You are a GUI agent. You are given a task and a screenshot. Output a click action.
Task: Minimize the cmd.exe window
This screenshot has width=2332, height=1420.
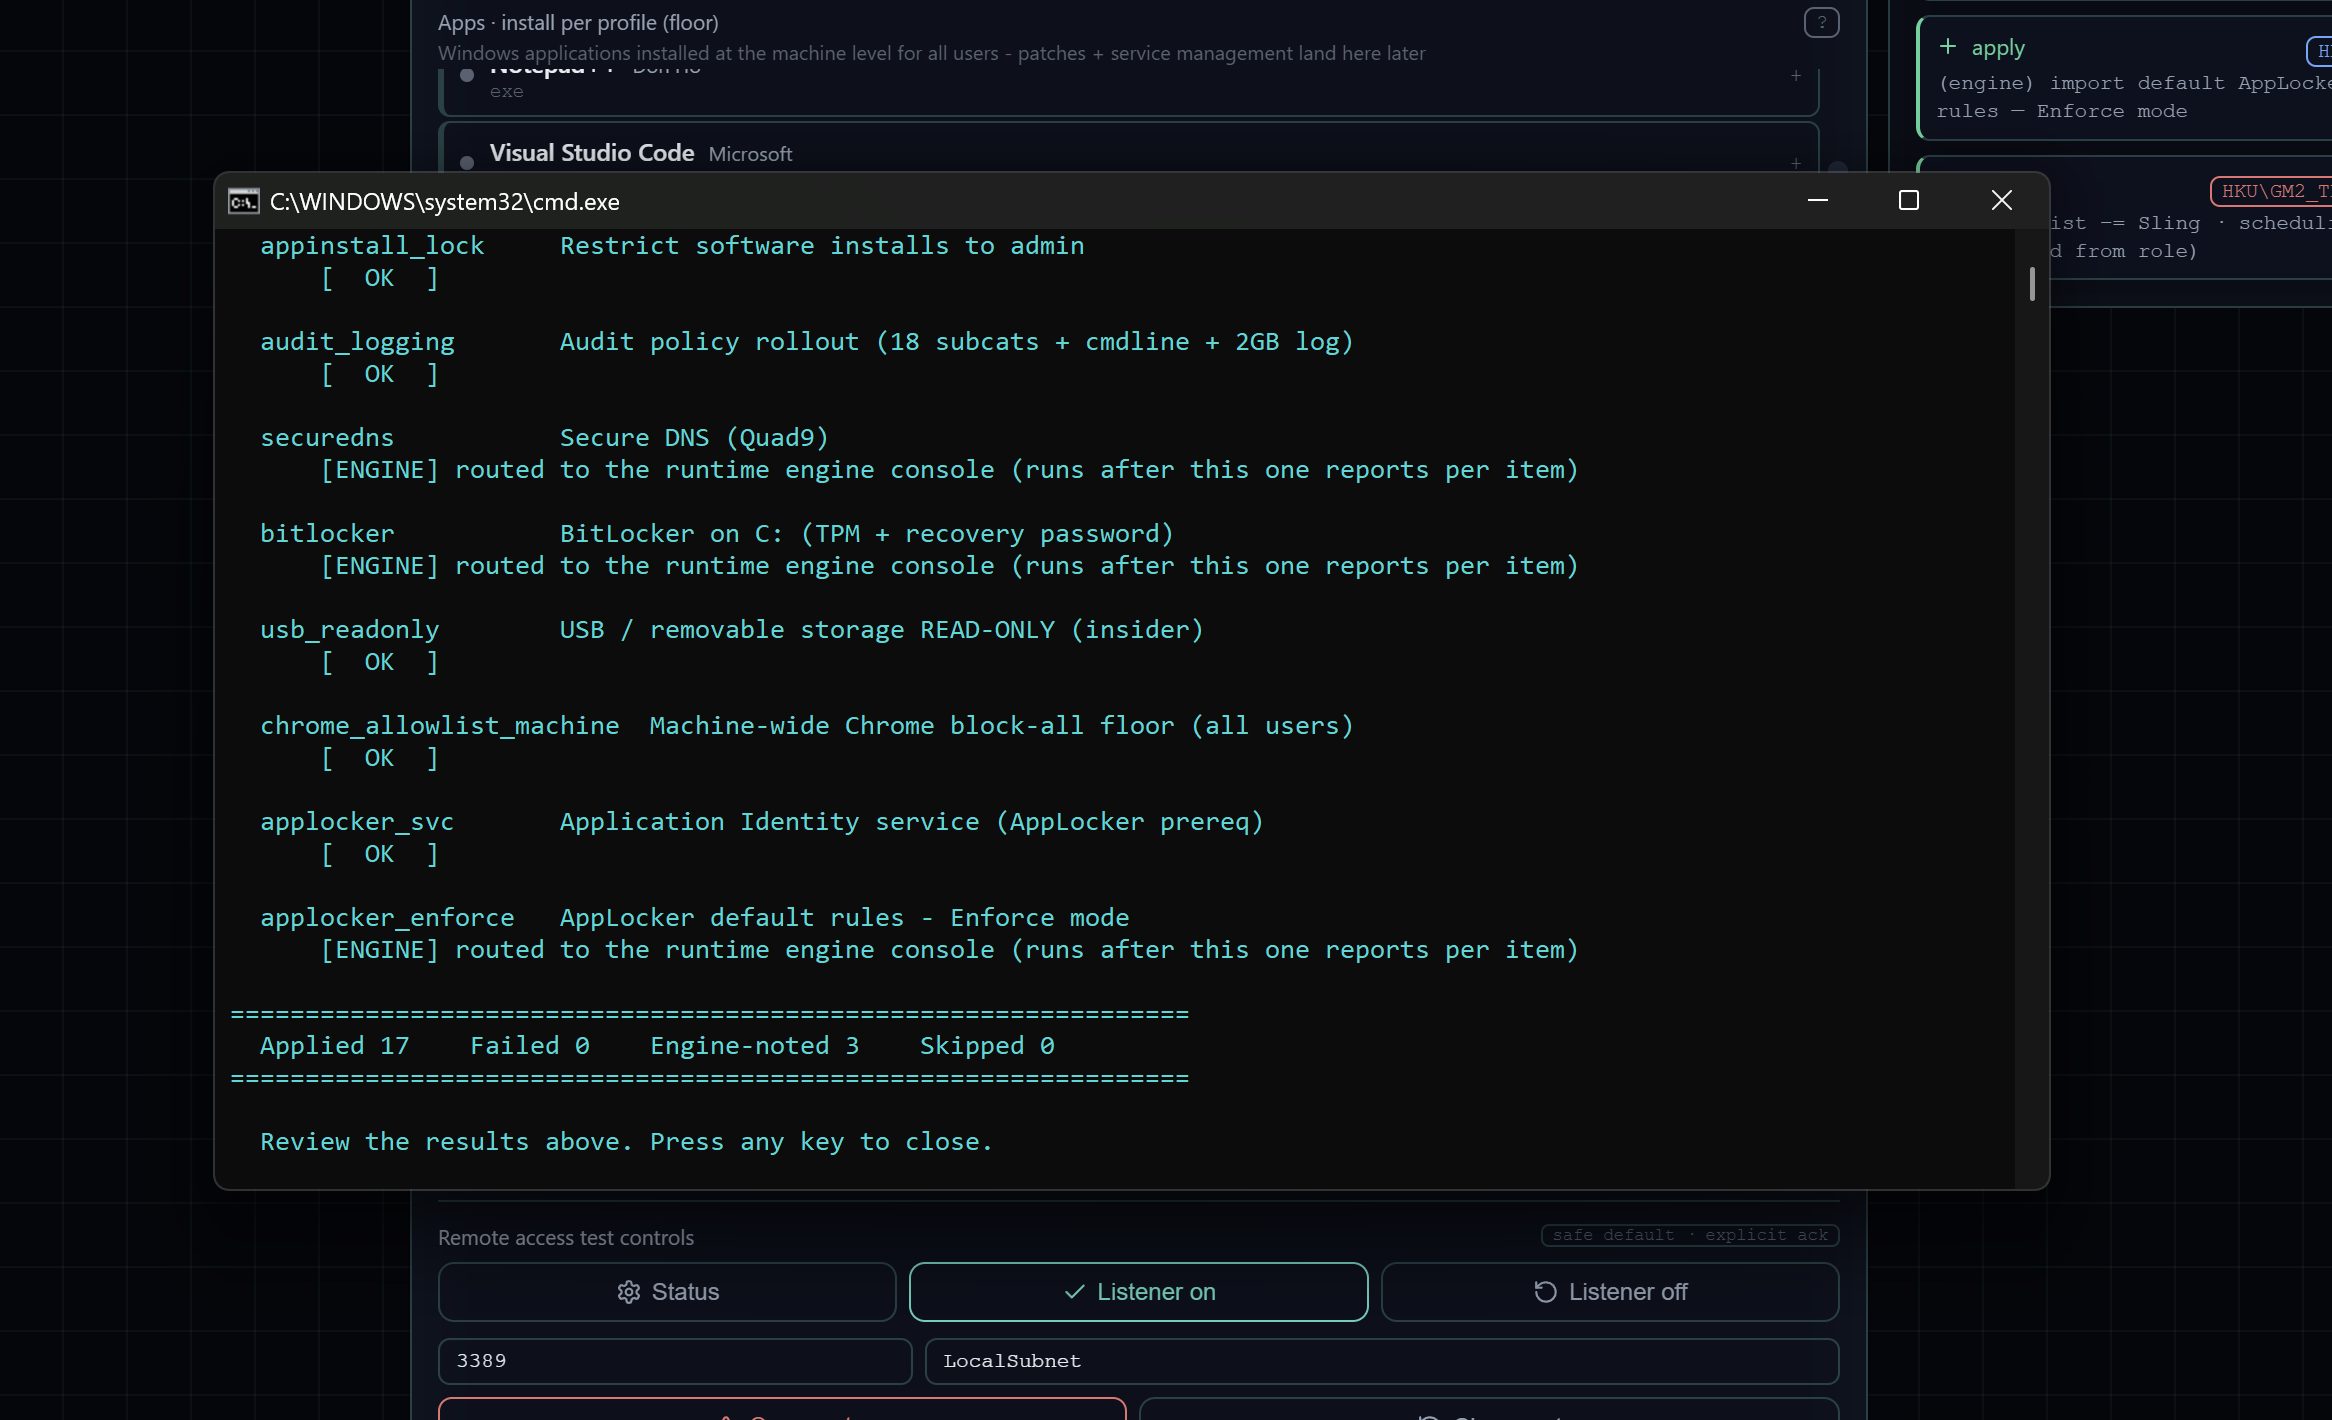1818,200
